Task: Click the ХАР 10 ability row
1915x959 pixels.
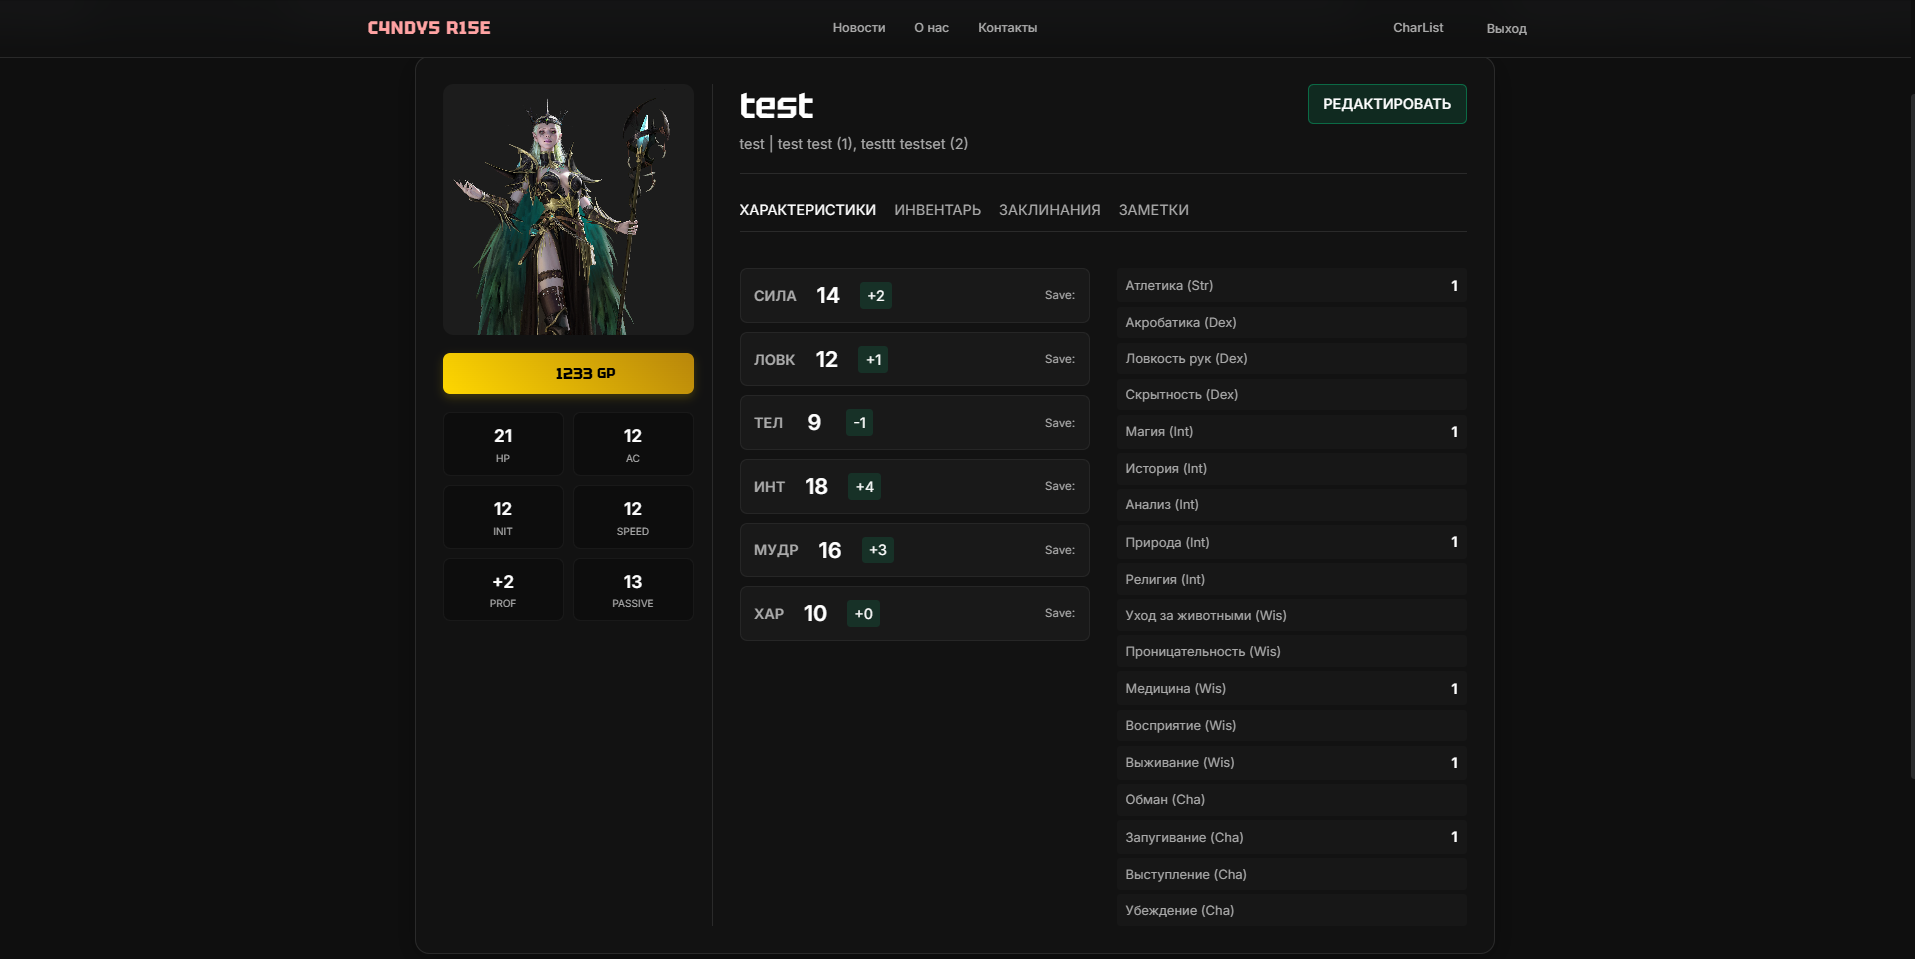Action: pos(914,613)
